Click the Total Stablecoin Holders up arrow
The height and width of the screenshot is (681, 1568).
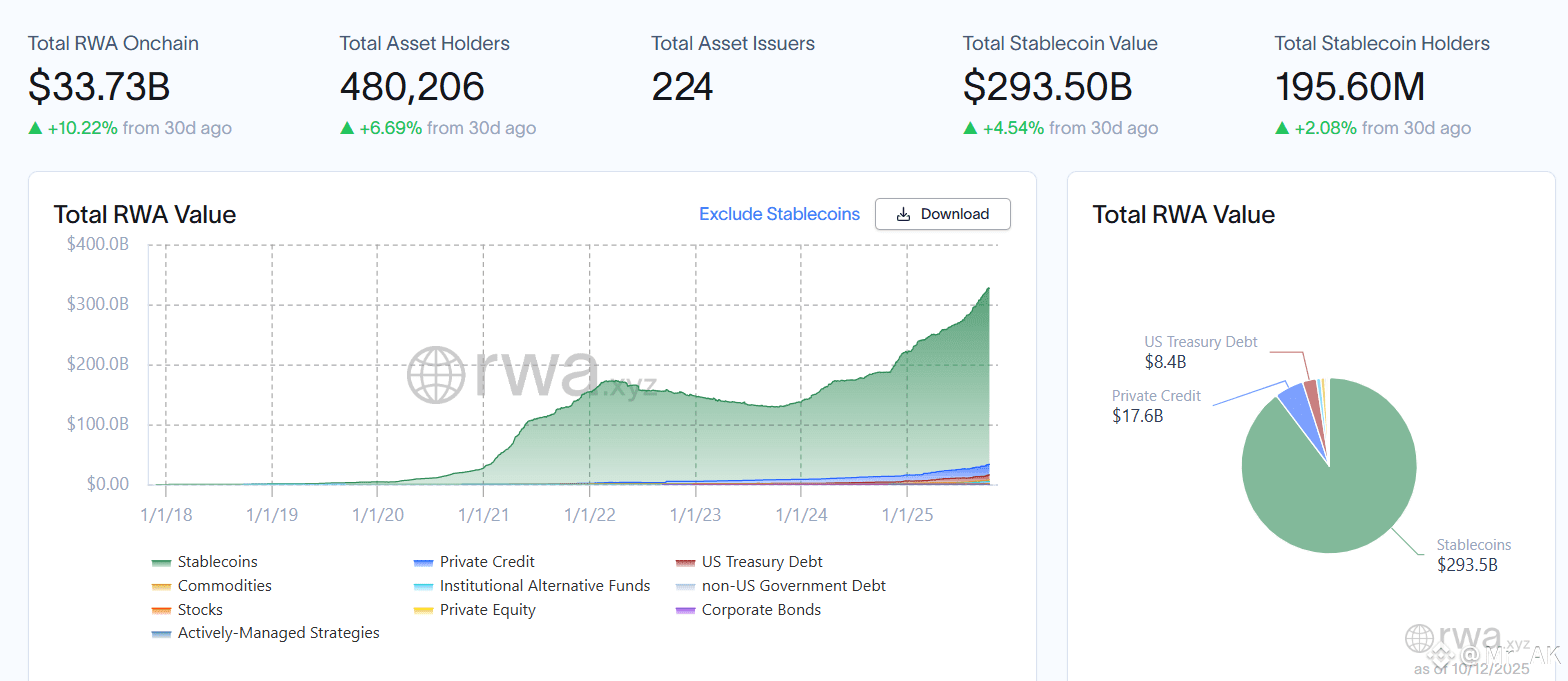point(1282,128)
